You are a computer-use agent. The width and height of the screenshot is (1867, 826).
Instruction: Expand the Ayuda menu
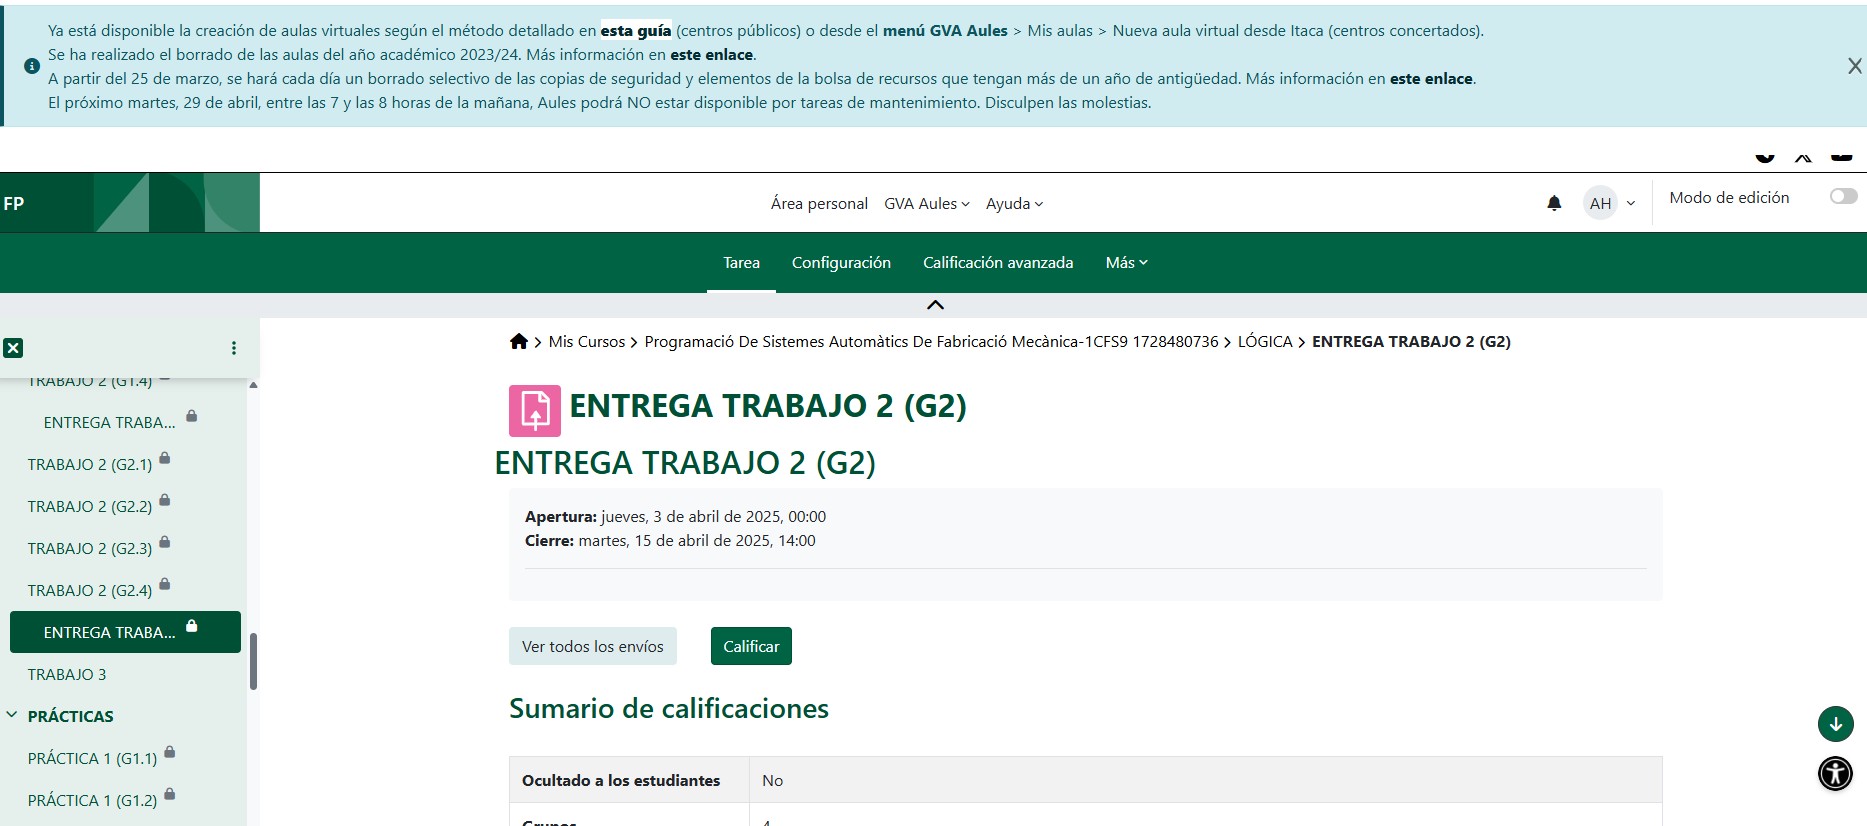[1014, 204]
